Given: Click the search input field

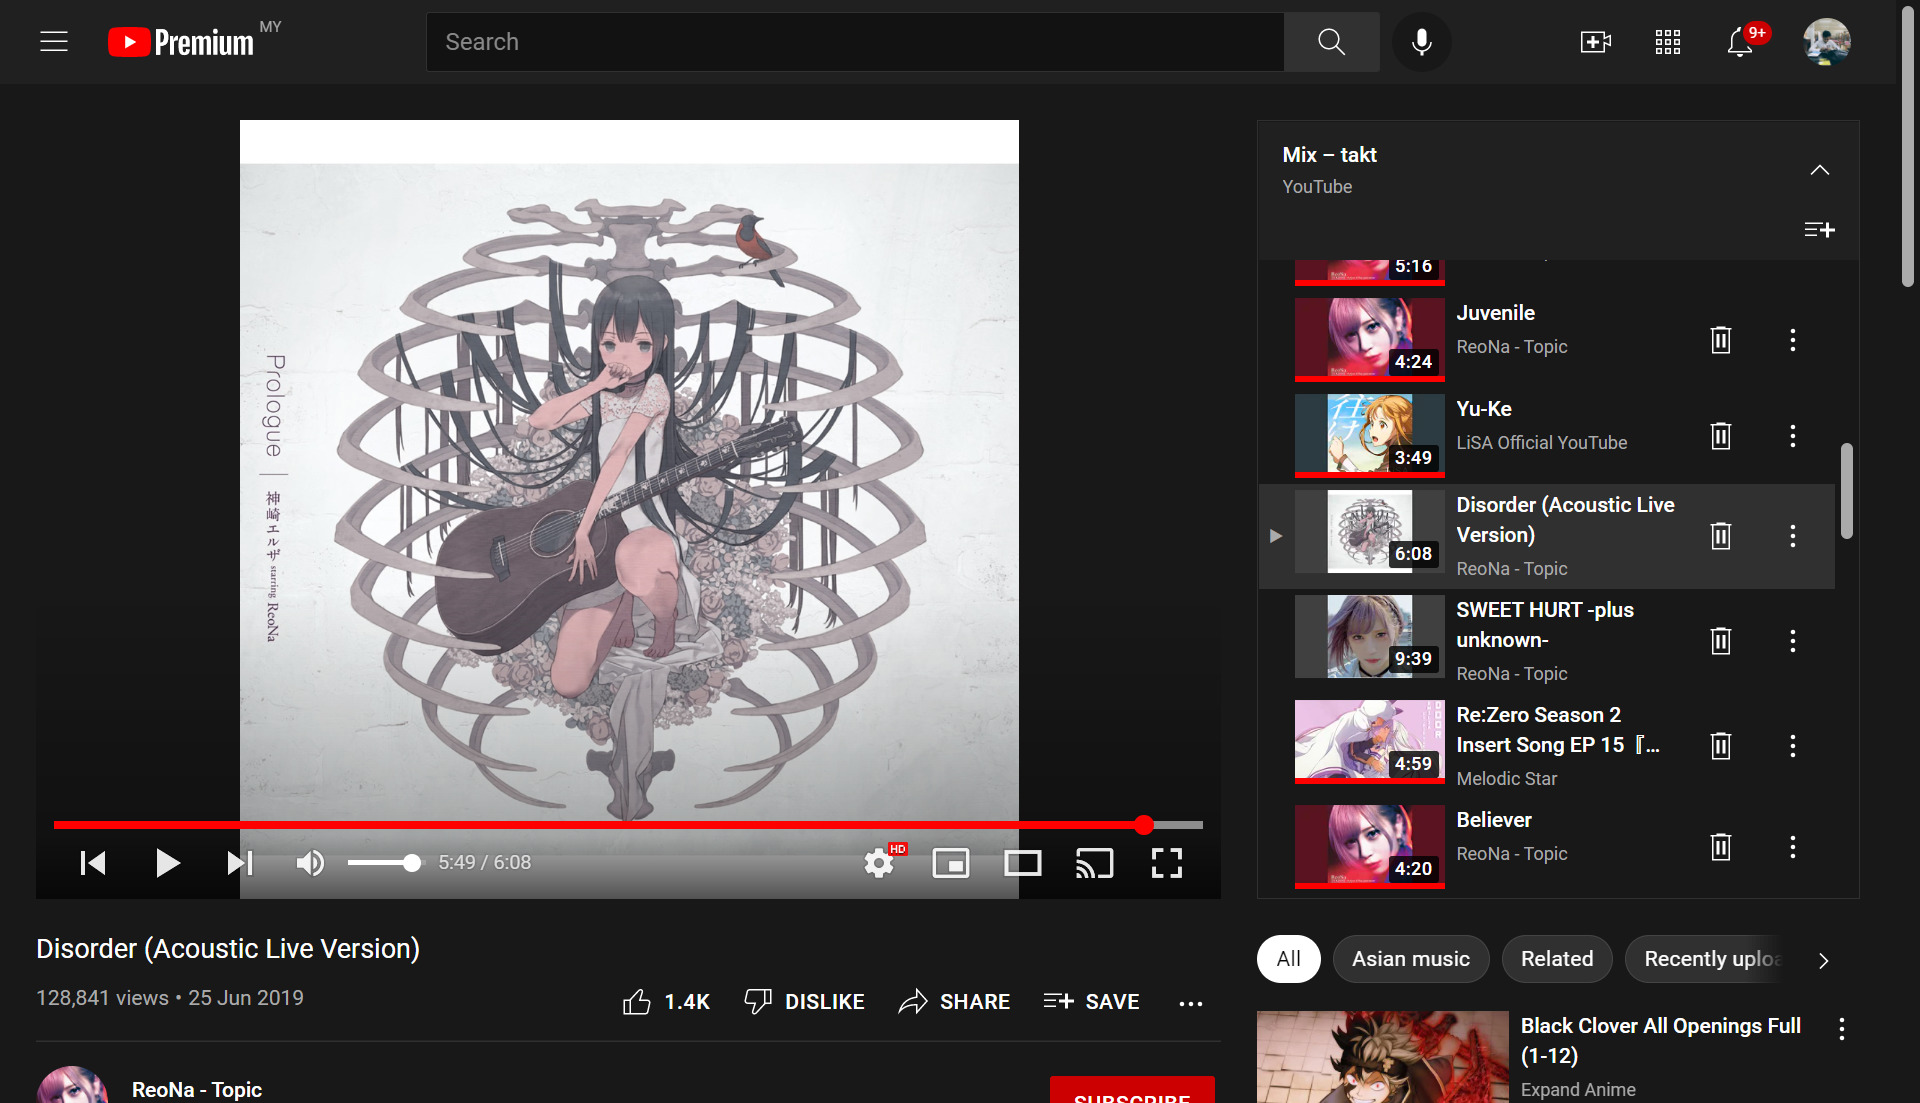Looking at the screenshot, I should [855, 42].
